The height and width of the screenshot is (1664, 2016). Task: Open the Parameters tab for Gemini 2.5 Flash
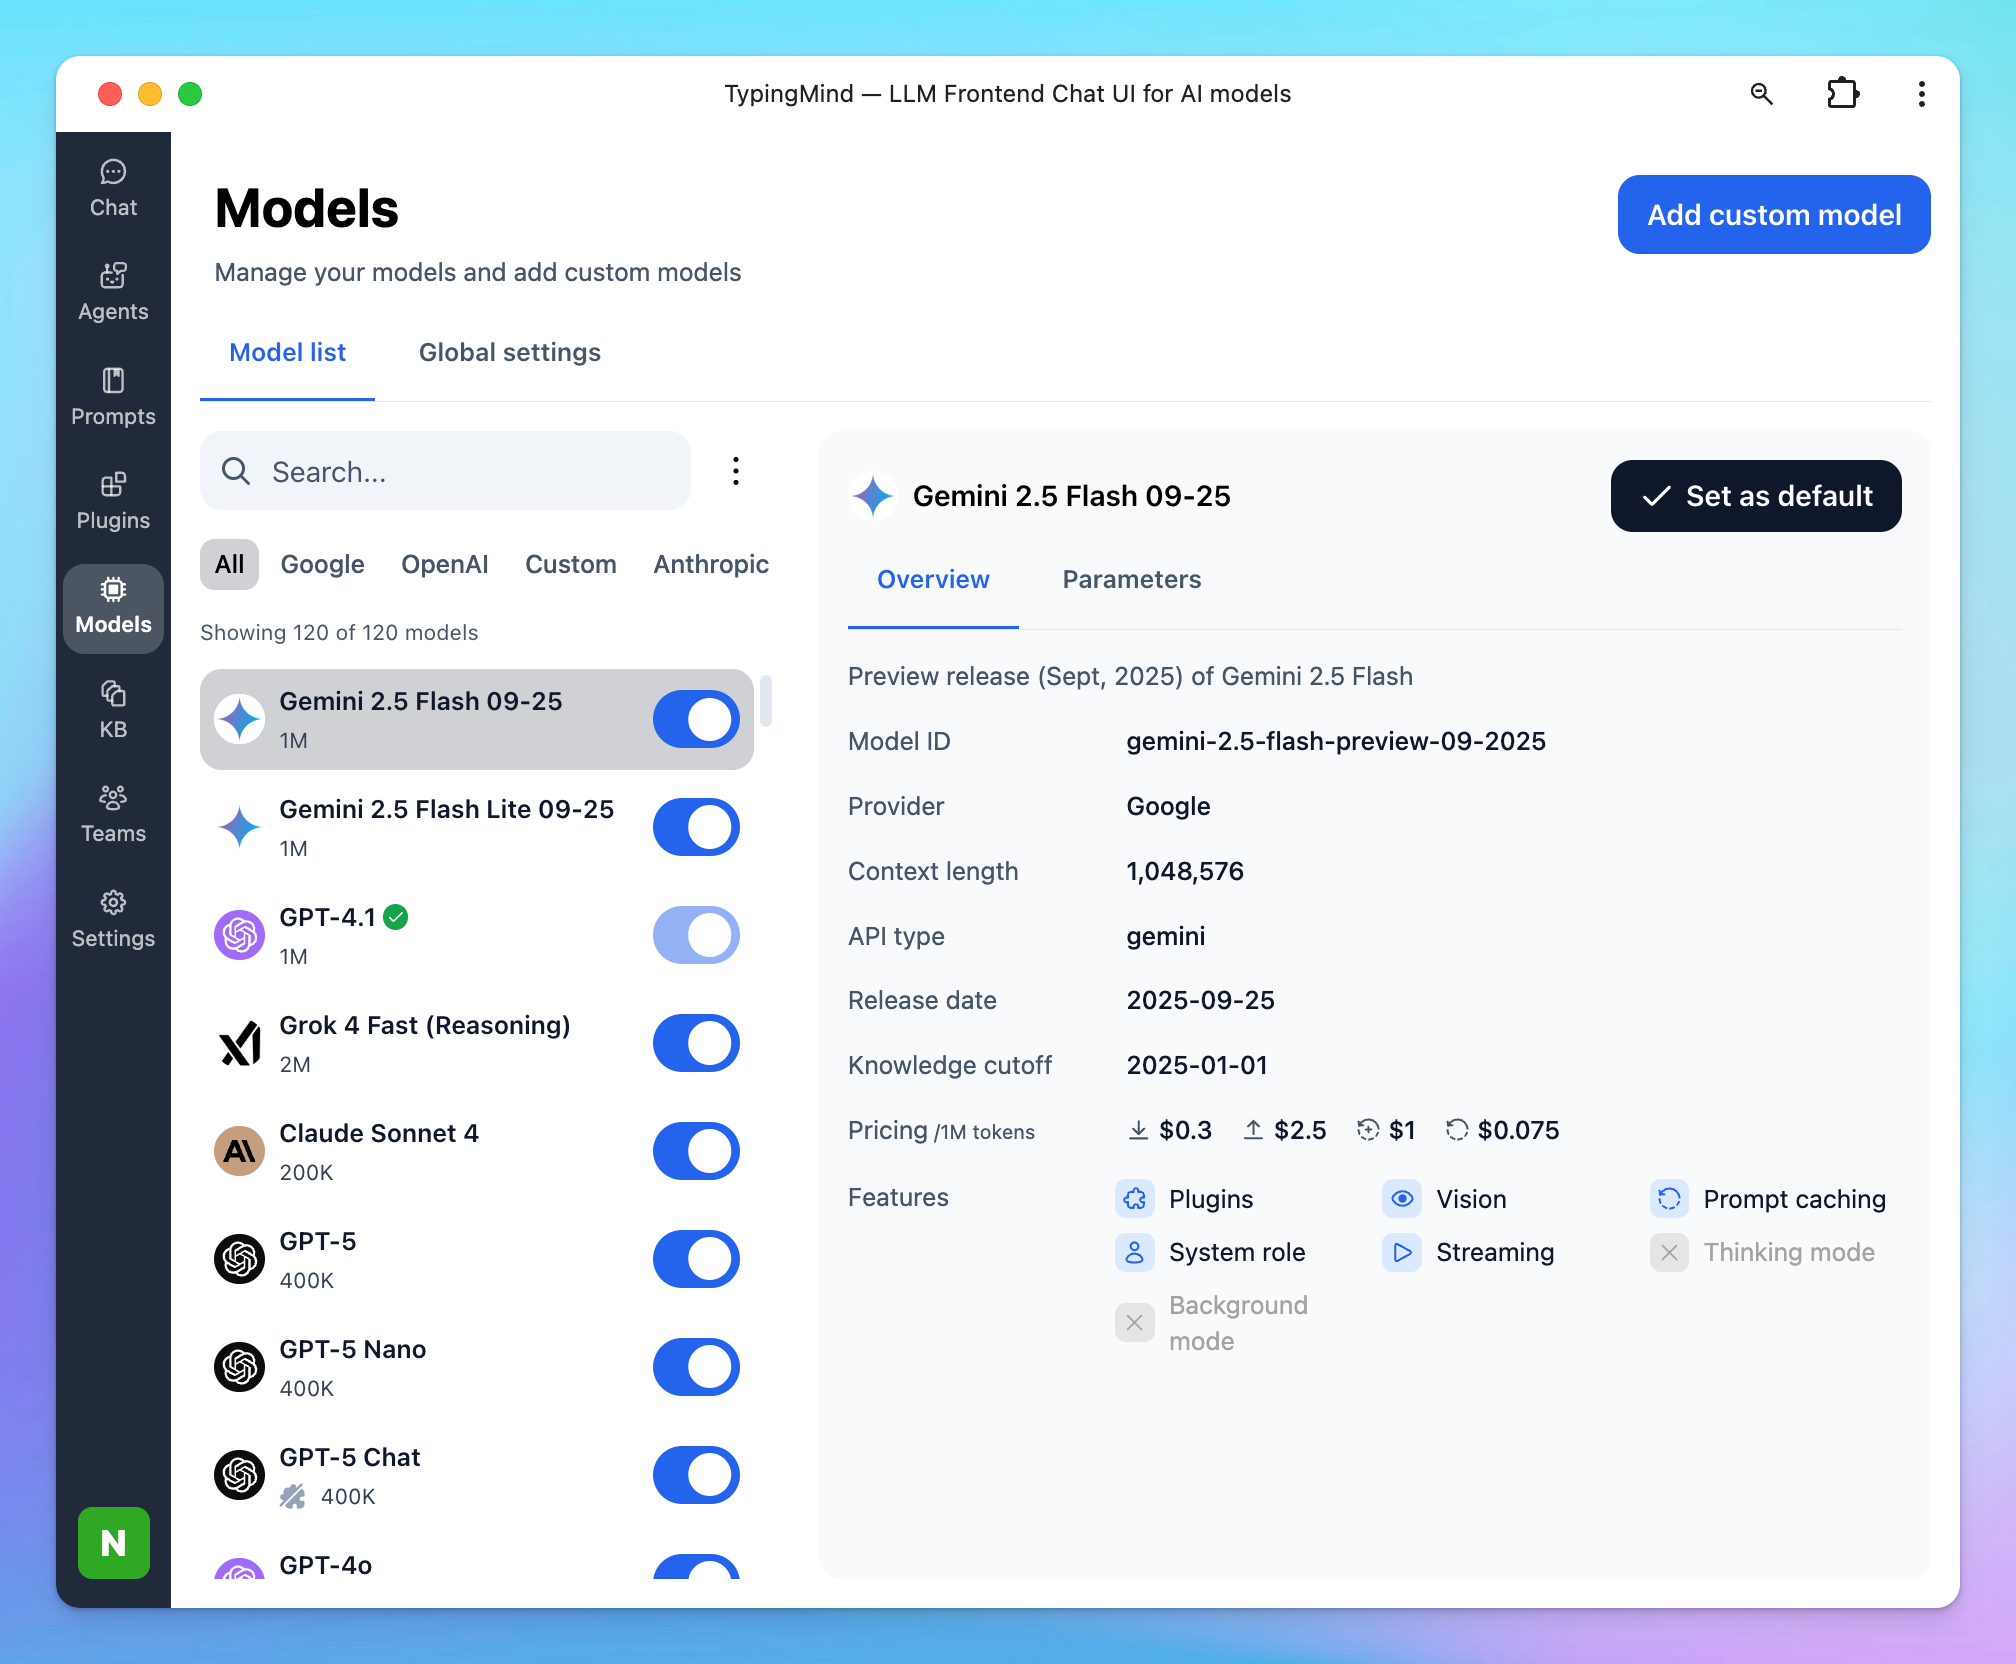[x=1131, y=580]
